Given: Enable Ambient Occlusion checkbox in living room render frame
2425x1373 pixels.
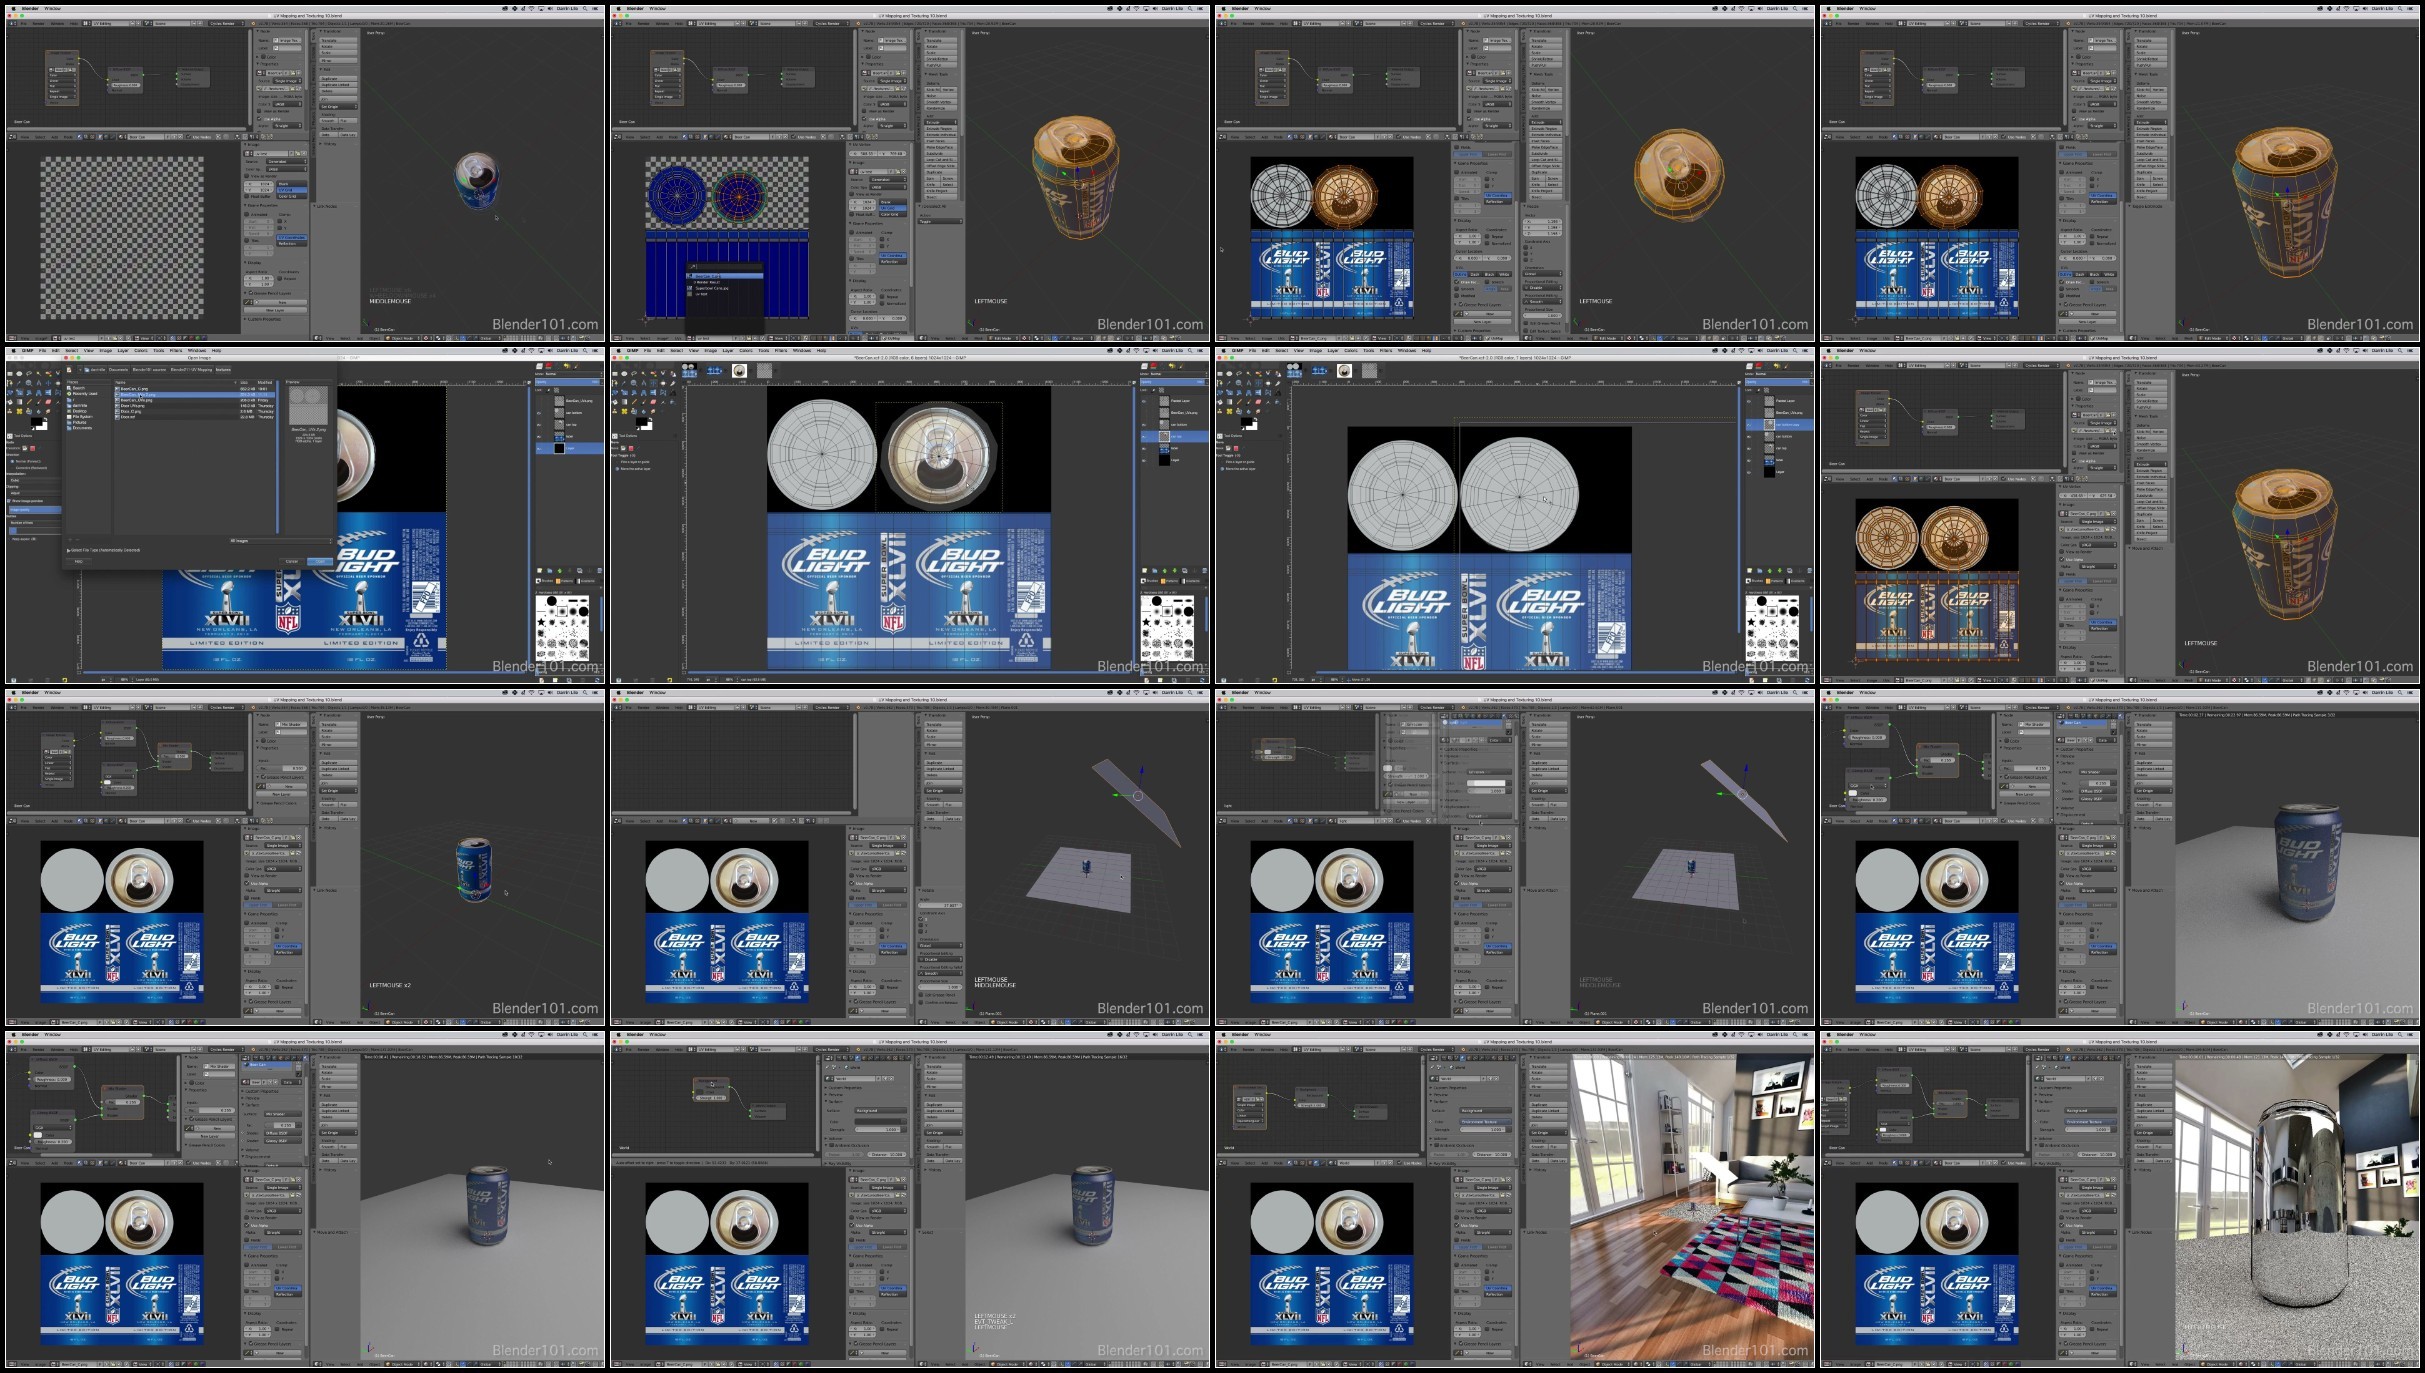Looking at the screenshot, I should [1436, 1145].
